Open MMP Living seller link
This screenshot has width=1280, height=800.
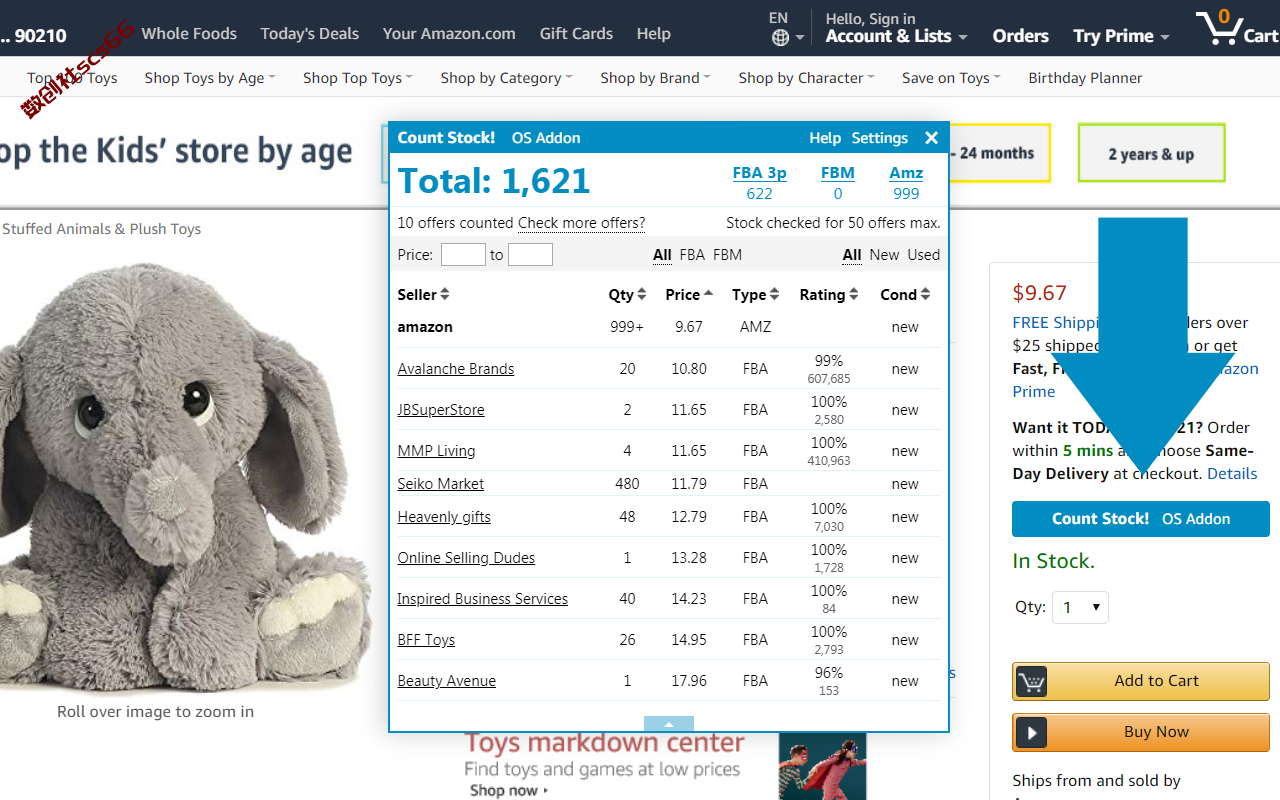point(436,451)
